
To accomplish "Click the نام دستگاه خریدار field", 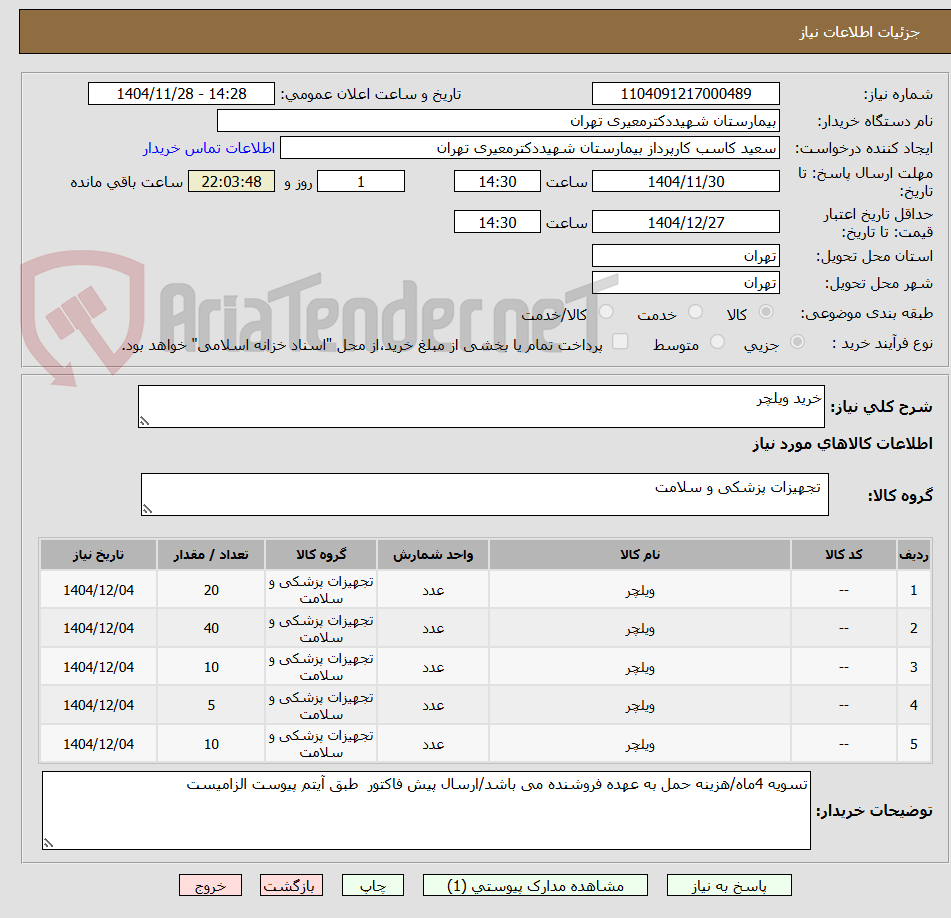I will pyautogui.click(x=498, y=121).
